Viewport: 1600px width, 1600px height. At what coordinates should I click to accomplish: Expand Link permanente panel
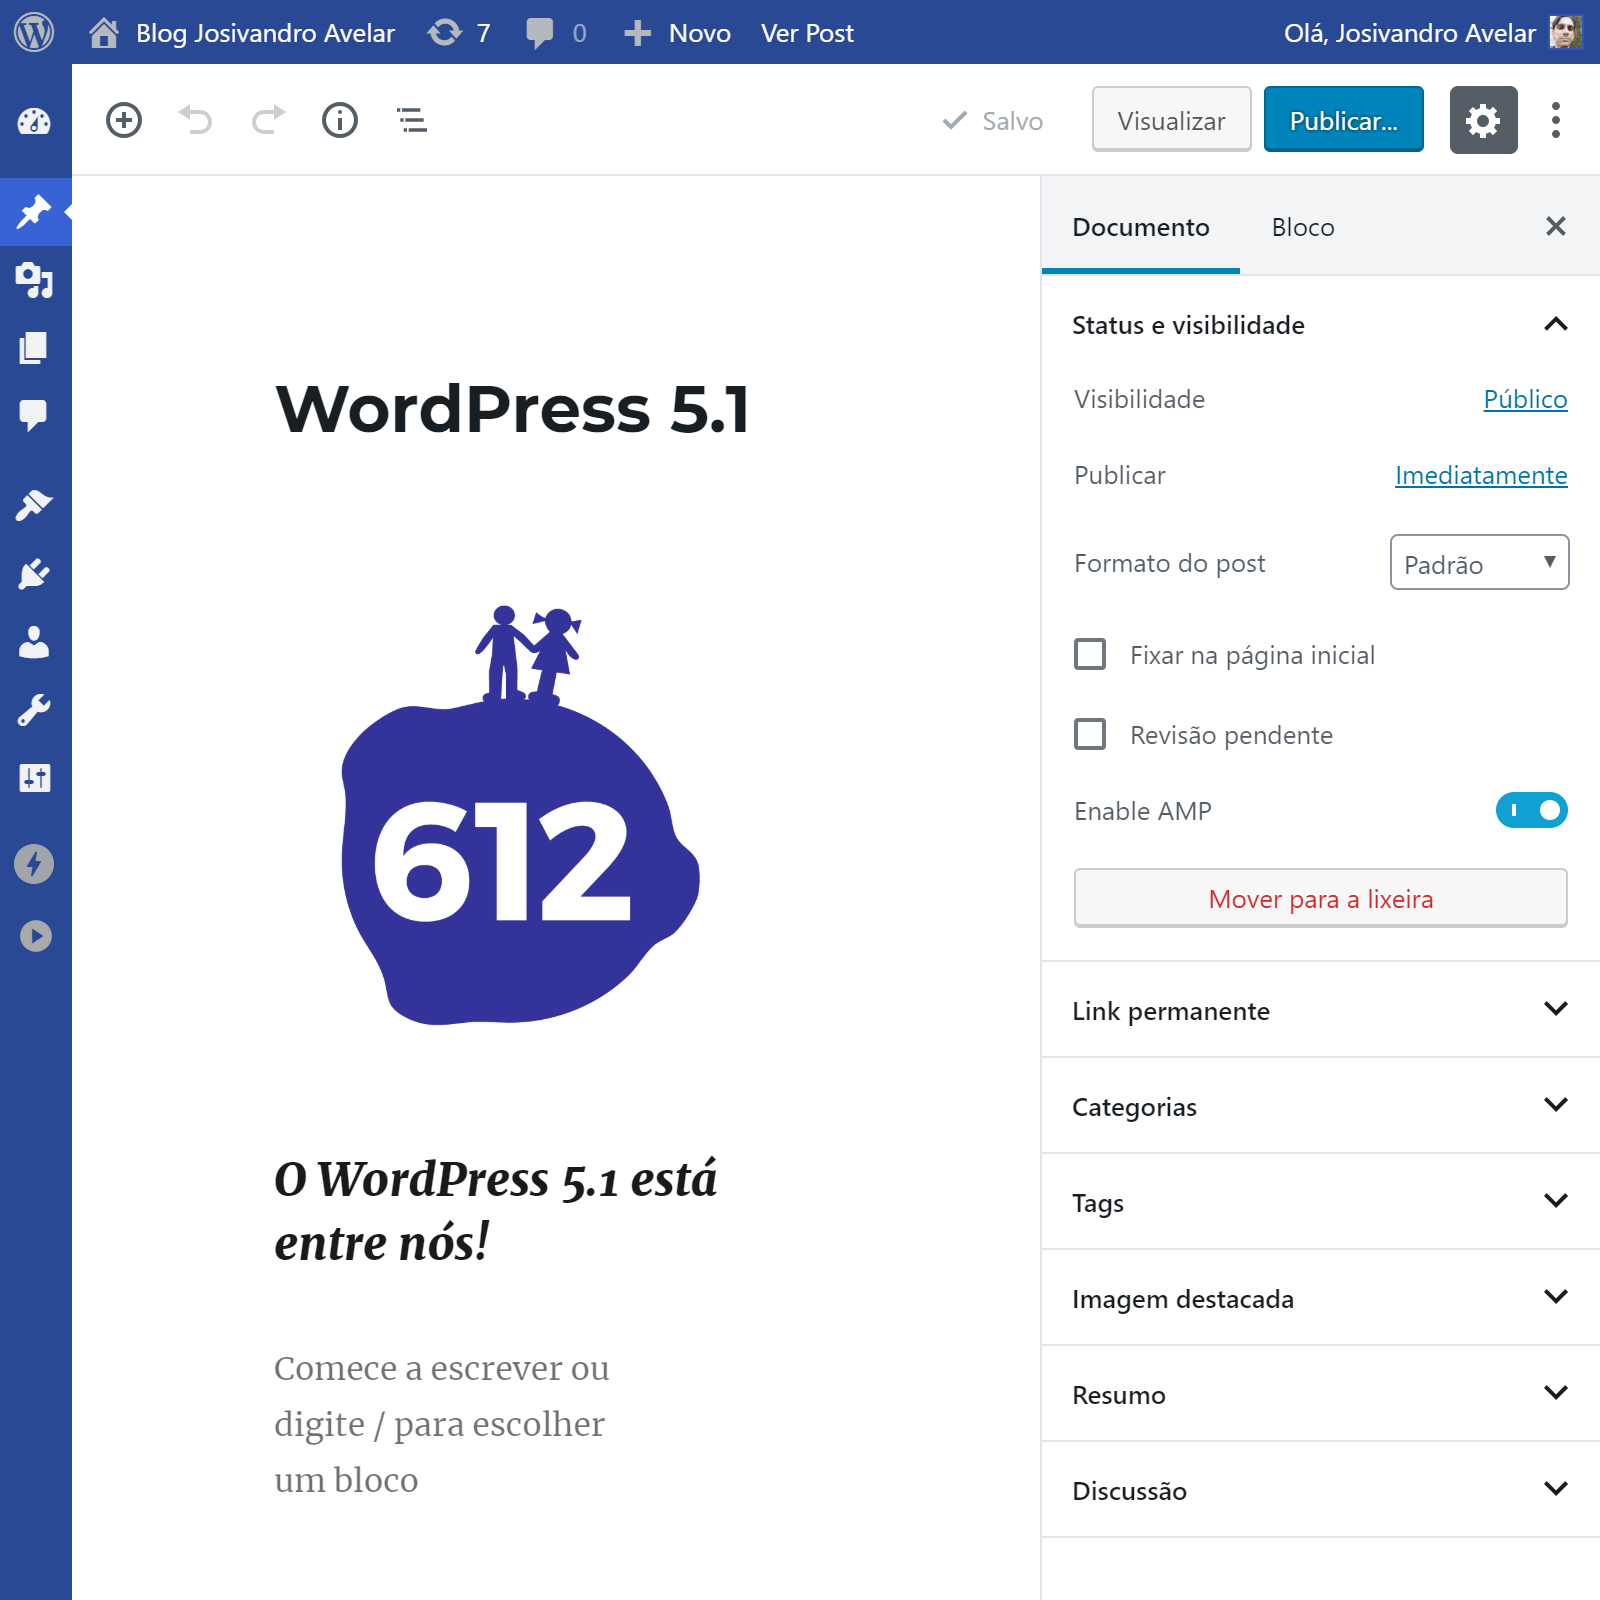[1320, 1009]
